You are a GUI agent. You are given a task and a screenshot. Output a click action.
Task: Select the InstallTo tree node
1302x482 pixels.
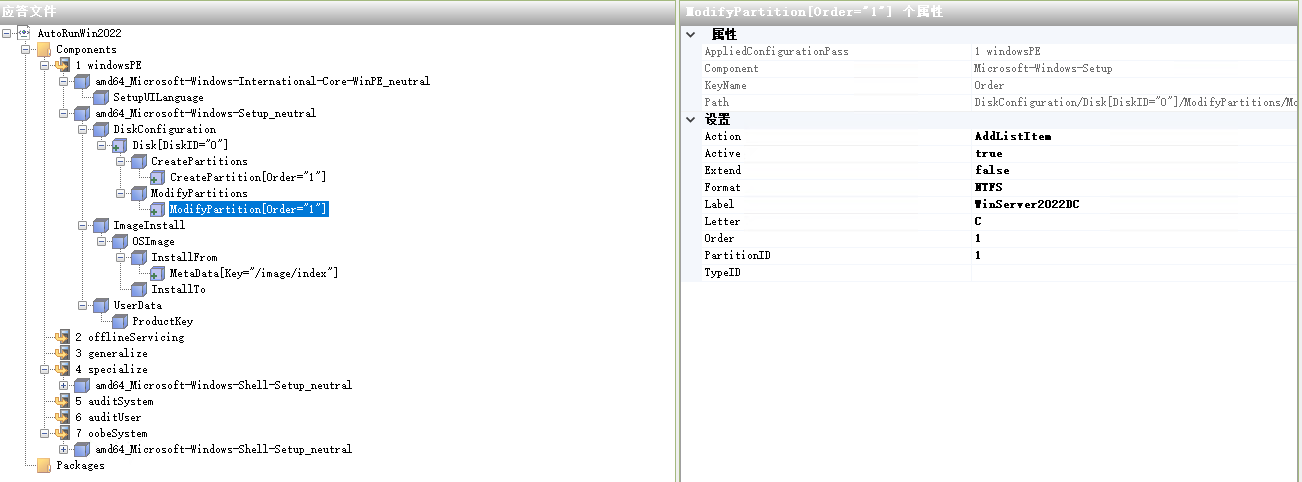[178, 289]
